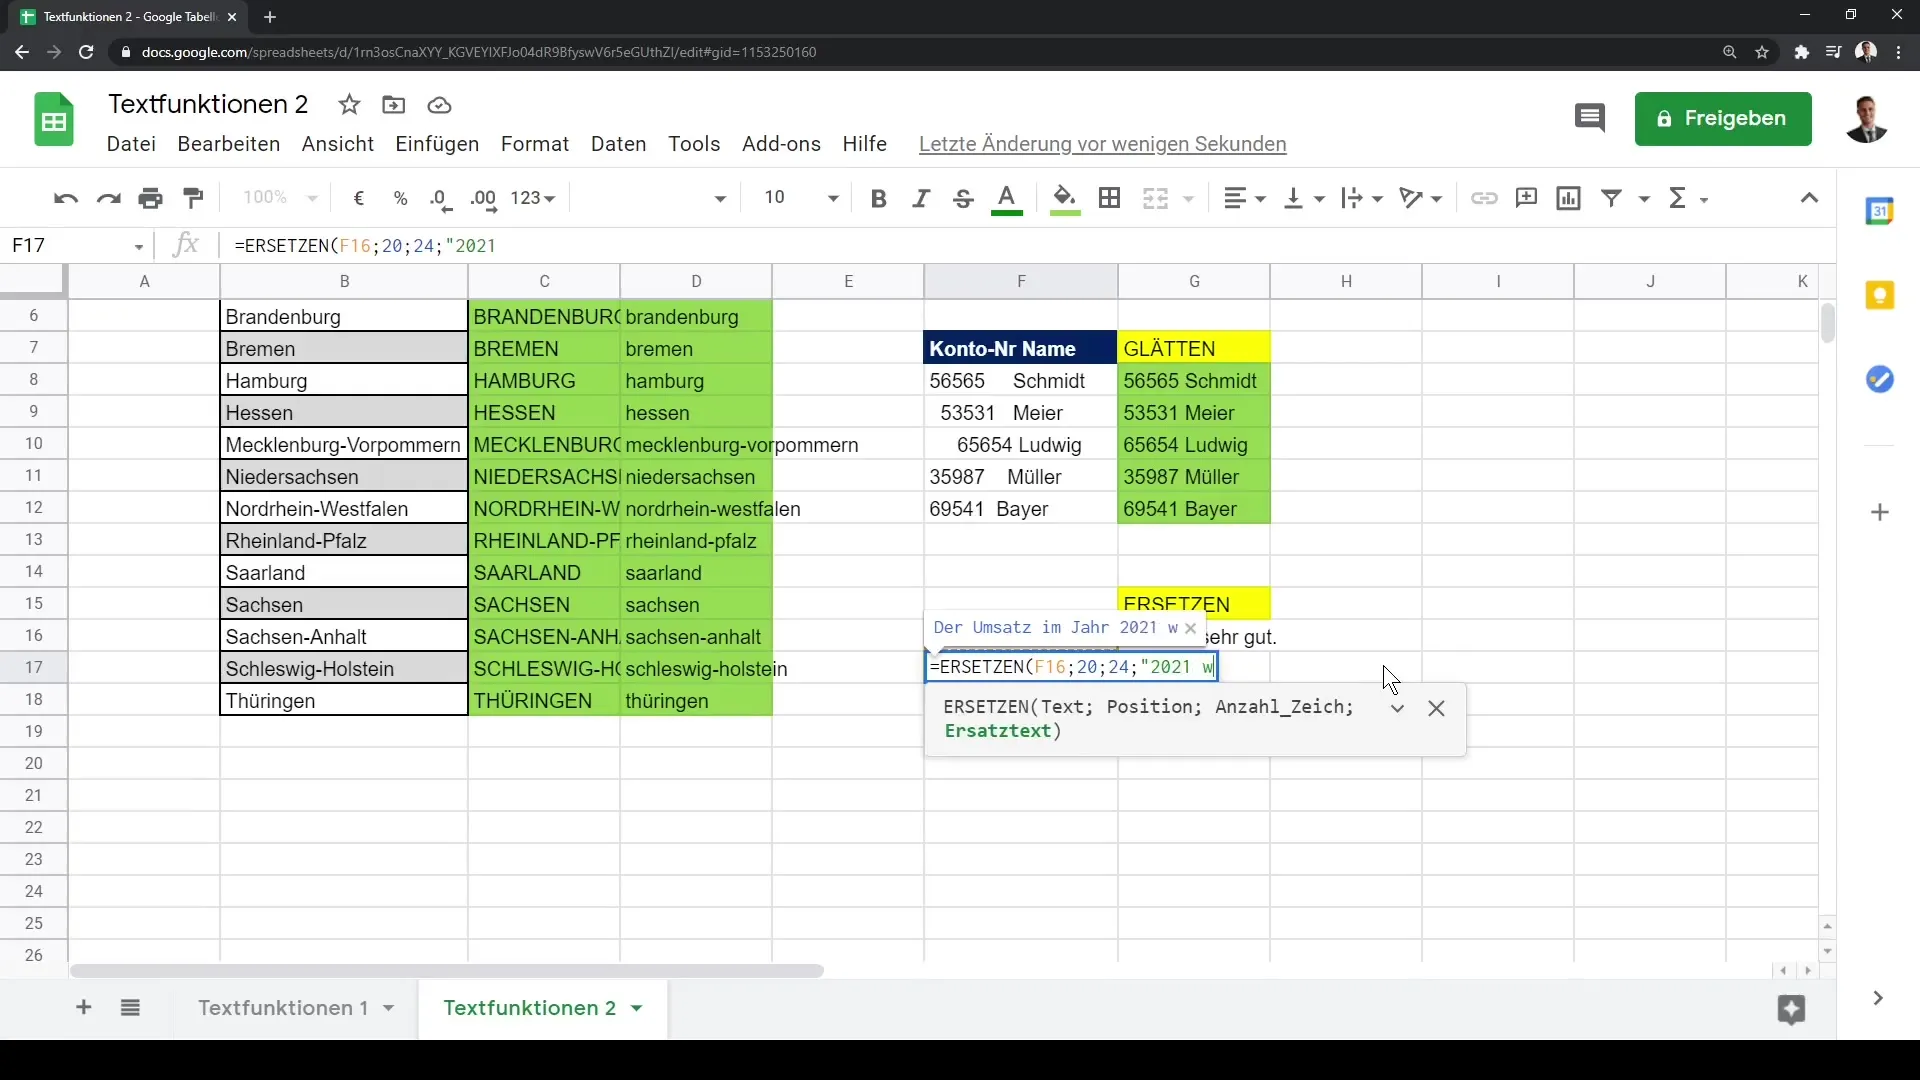Open the Format menu
Viewport: 1920px width, 1080px height.
point(535,144)
